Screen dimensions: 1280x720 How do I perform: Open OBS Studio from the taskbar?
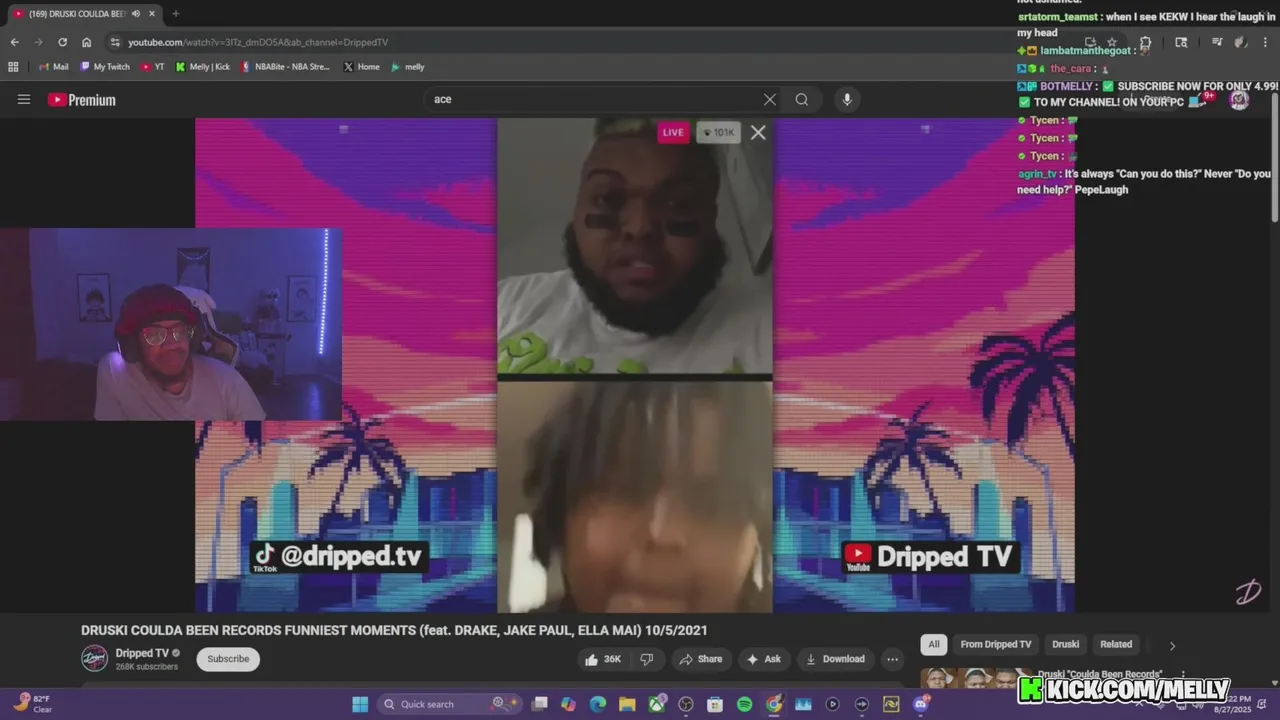point(686,704)
